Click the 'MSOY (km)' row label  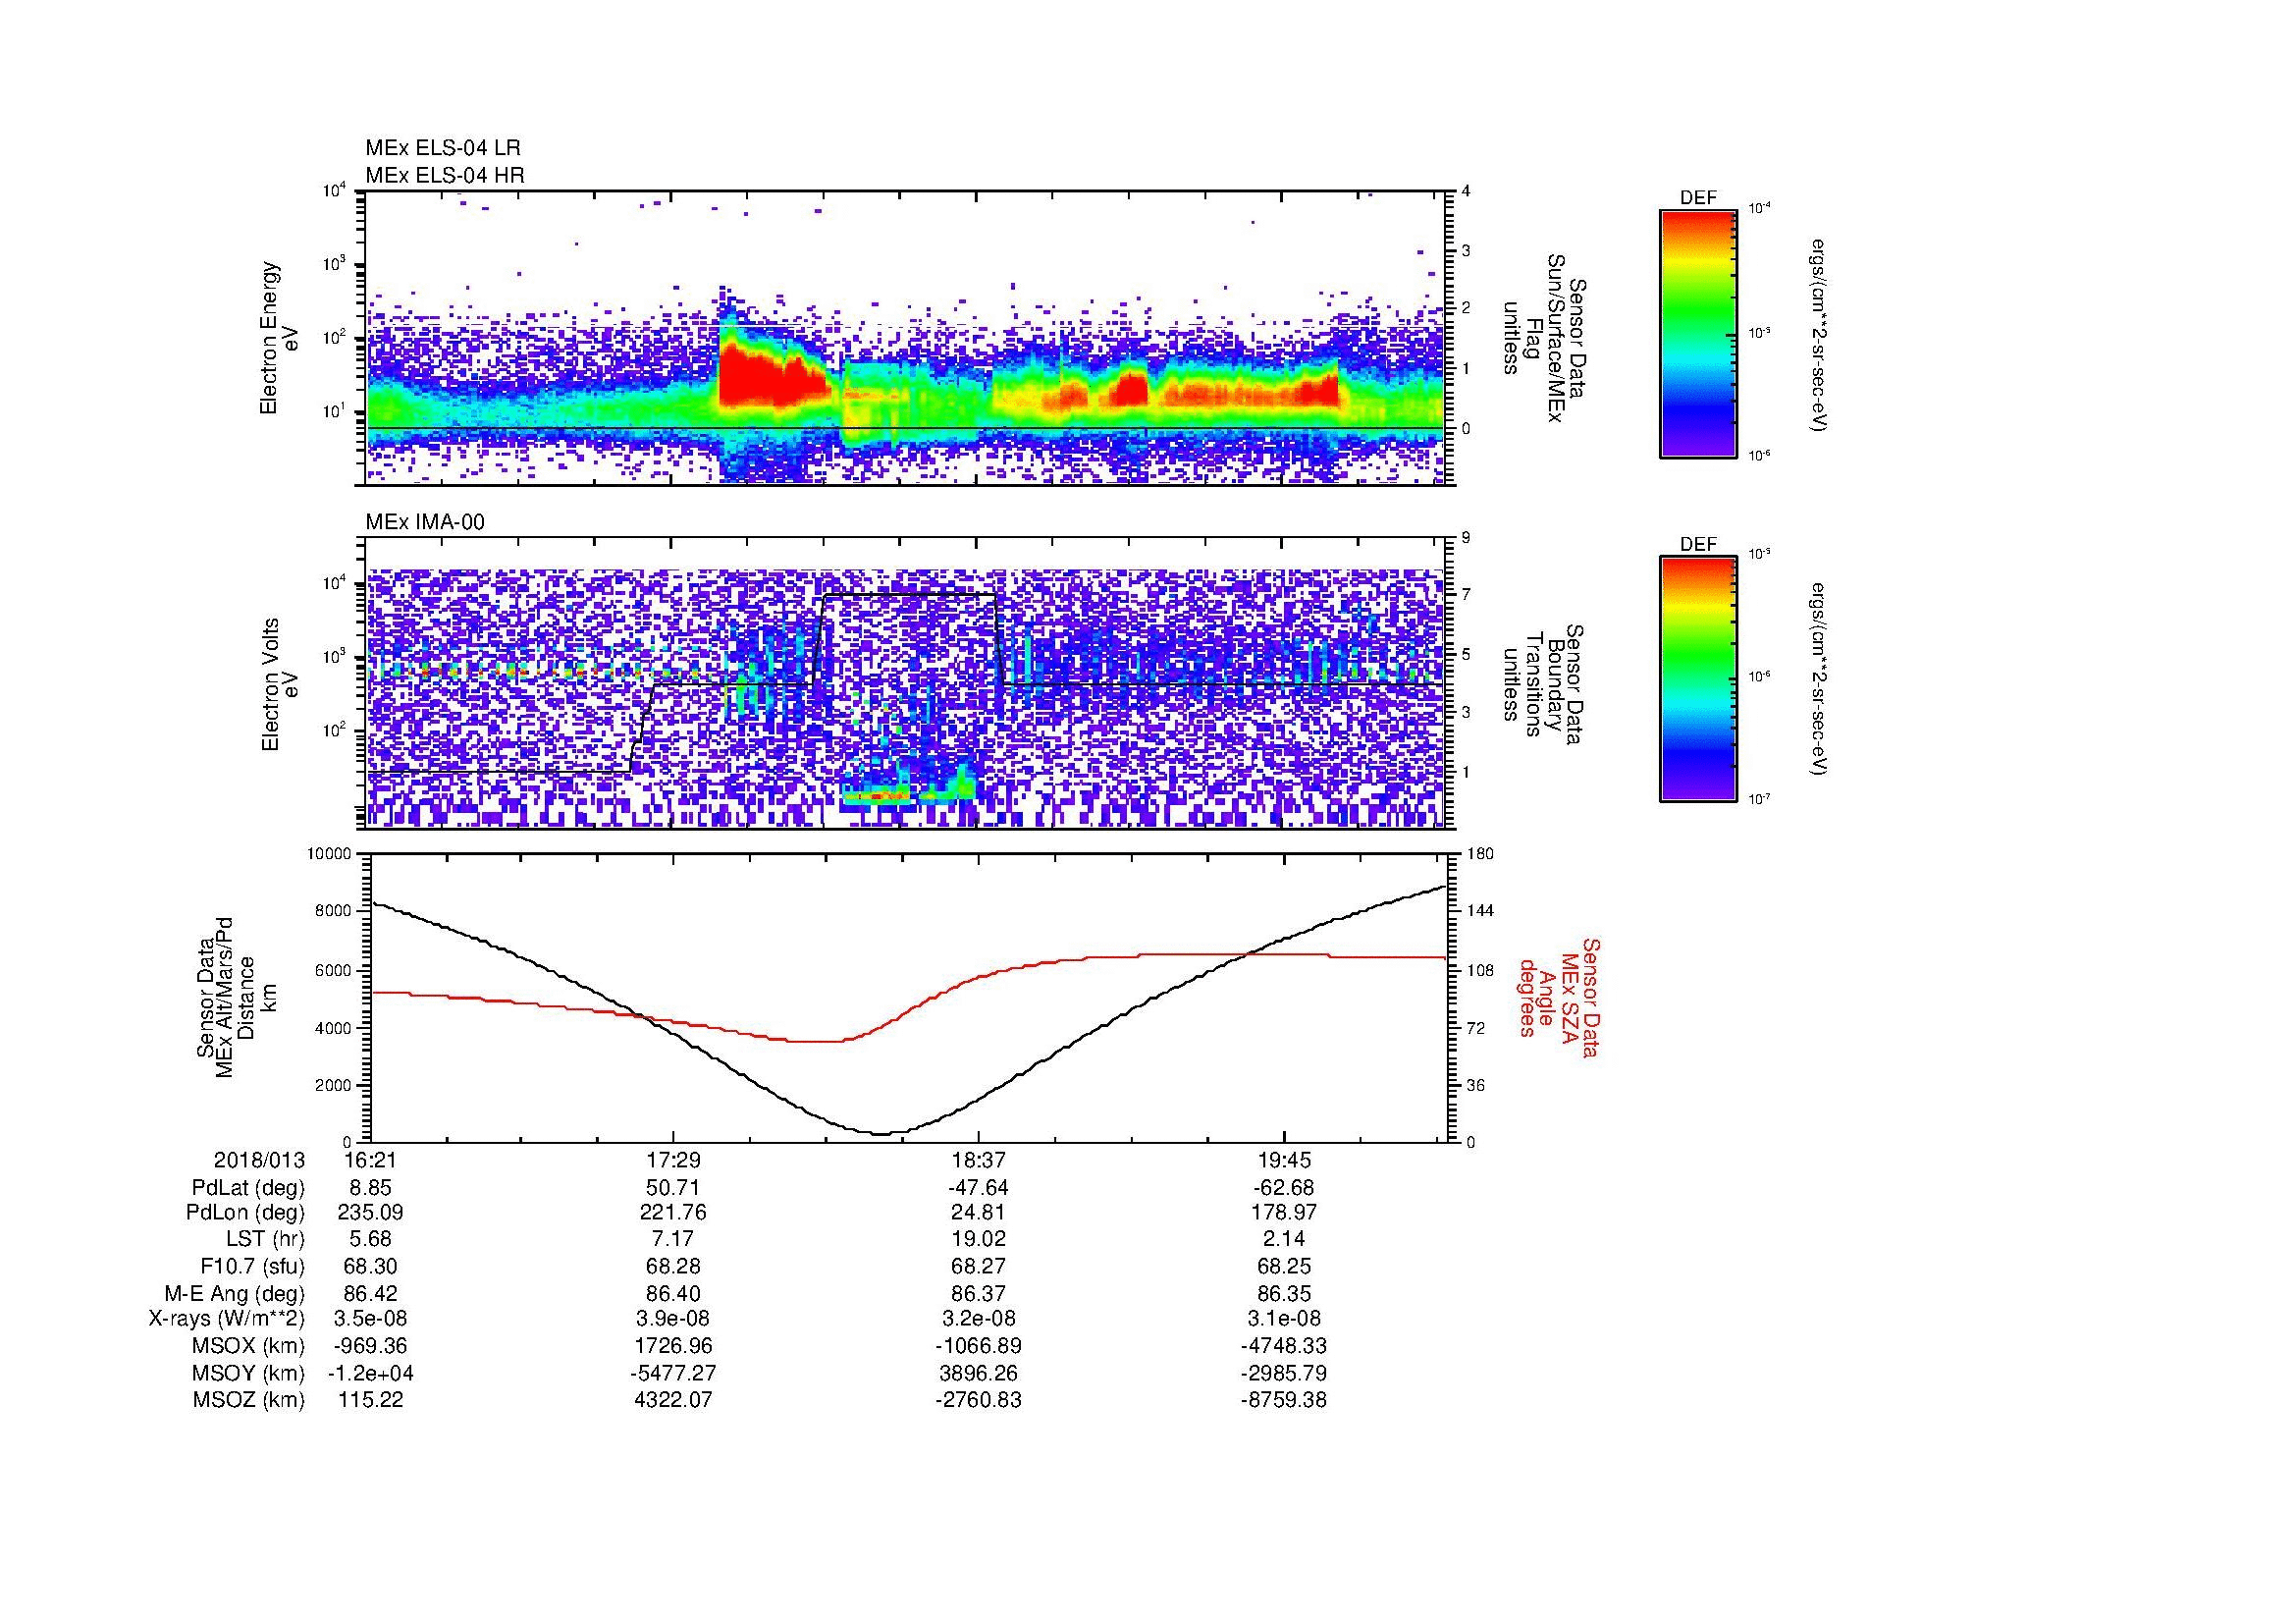(248, 1373)
